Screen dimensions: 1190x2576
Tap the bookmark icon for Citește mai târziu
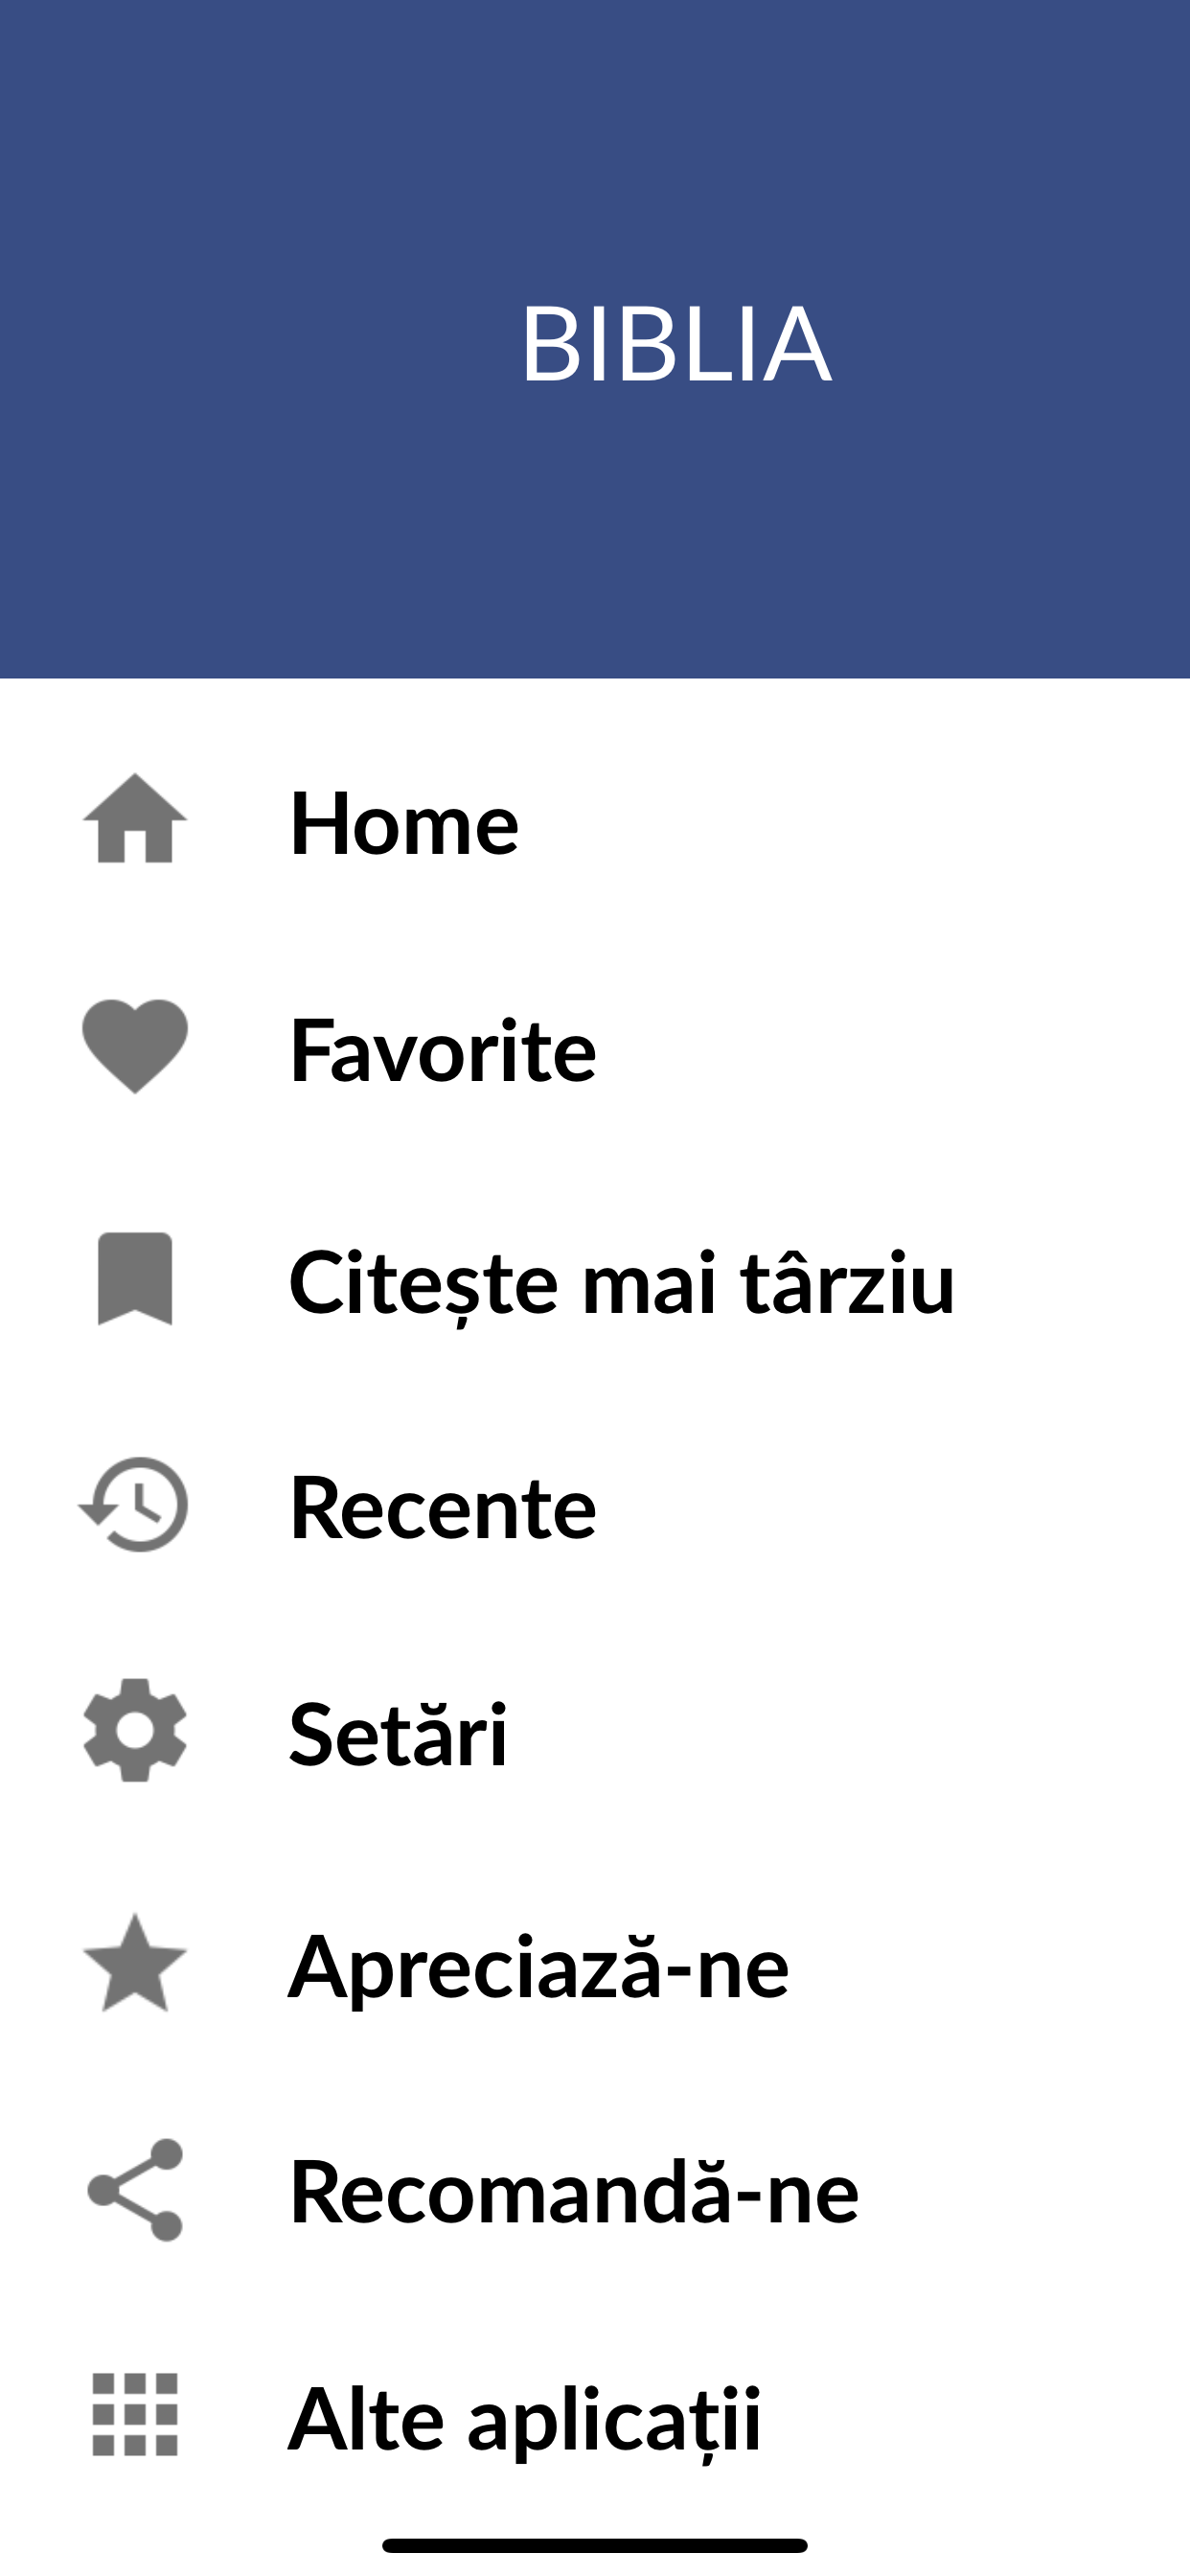point(135,1288)
